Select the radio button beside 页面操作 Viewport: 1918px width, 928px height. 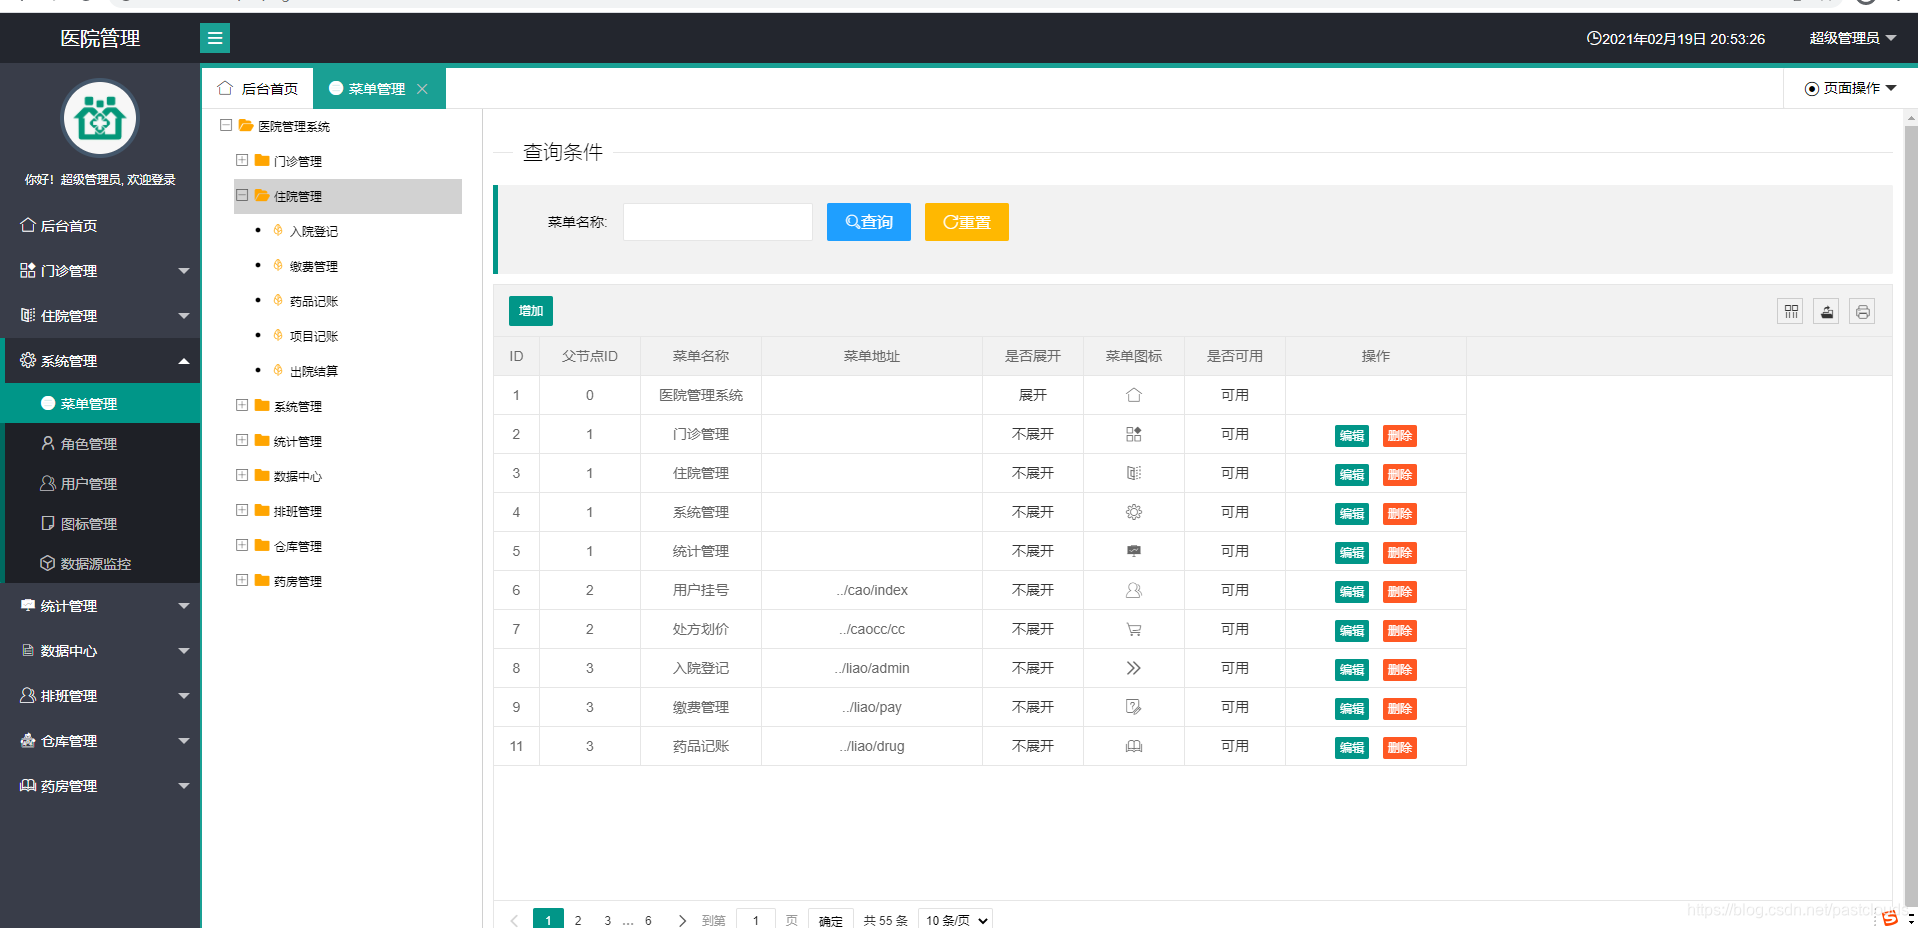click(x=1810, y=88)
